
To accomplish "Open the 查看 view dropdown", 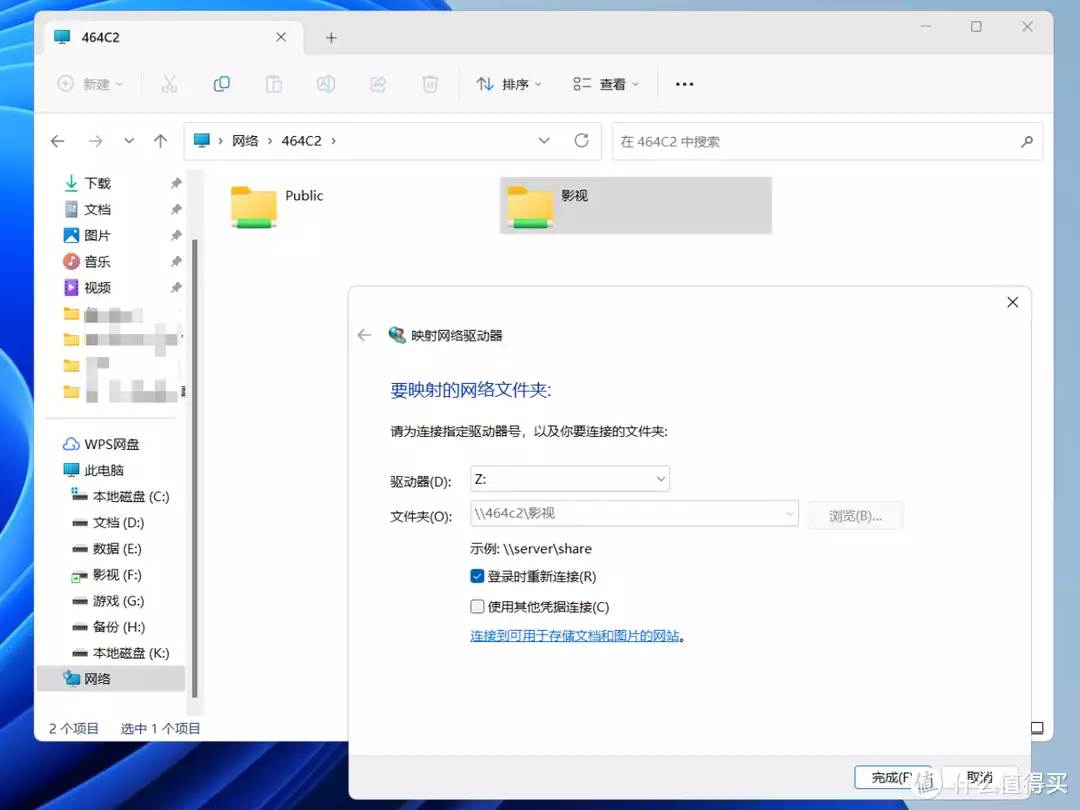I will 606,84.
